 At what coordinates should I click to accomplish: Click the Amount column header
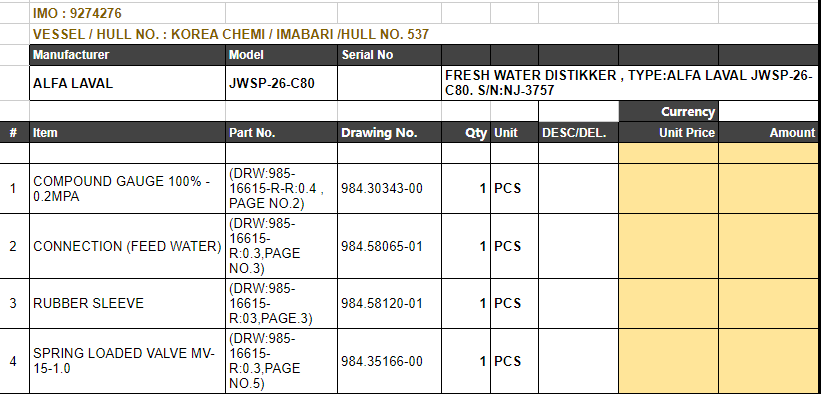coord(768,132)
